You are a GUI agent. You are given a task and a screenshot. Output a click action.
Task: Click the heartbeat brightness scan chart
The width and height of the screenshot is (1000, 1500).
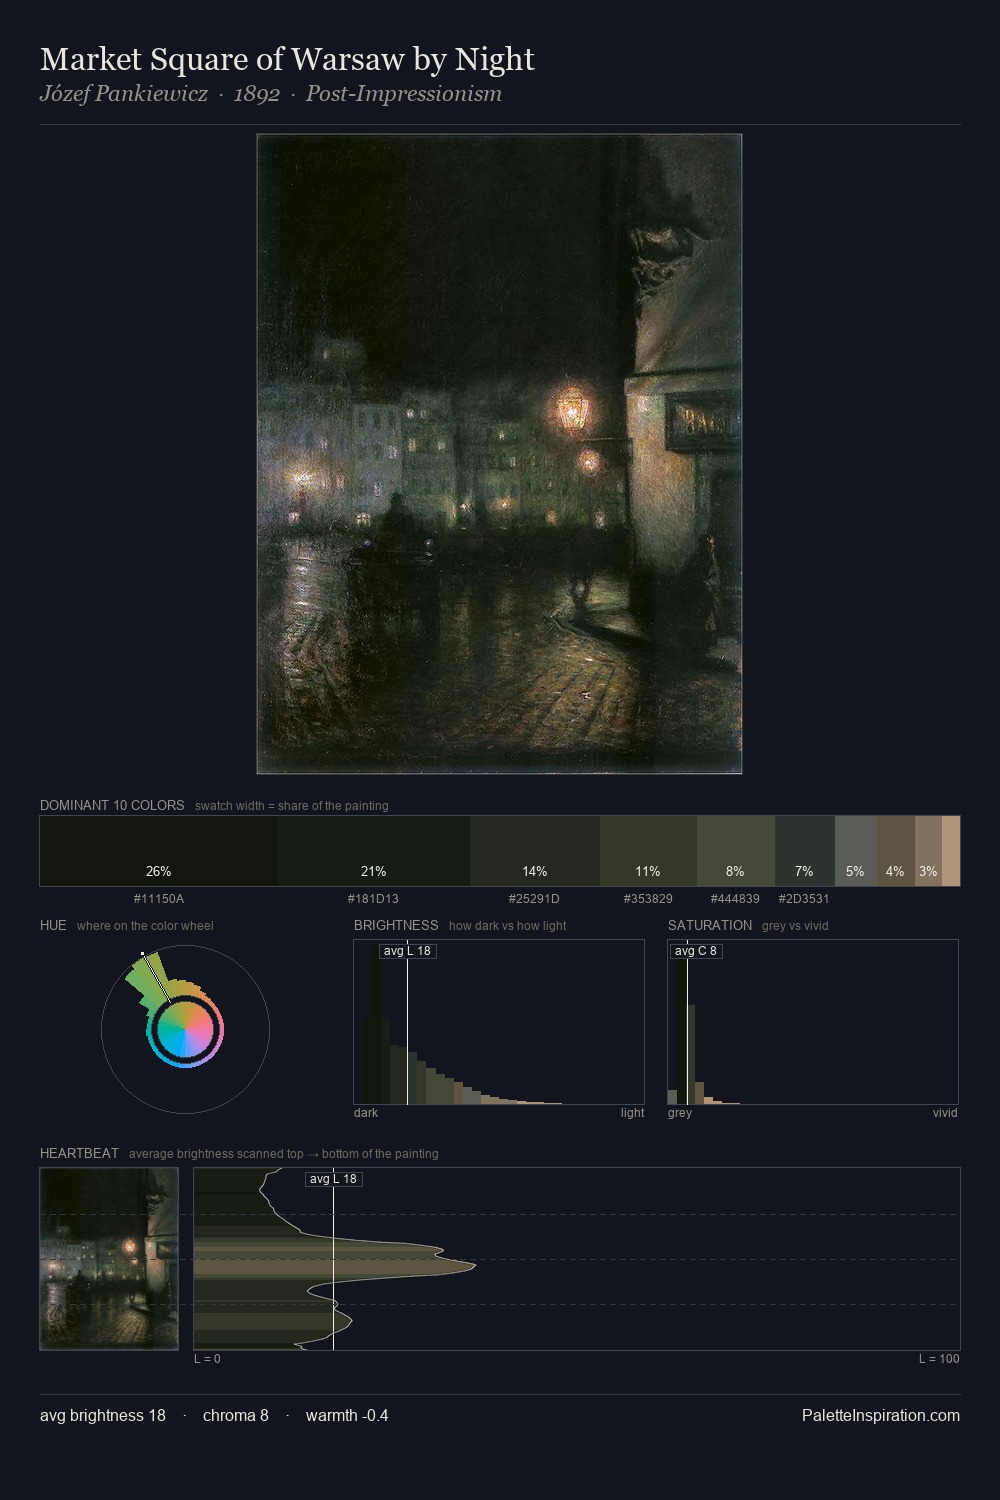click(577, 1259)
